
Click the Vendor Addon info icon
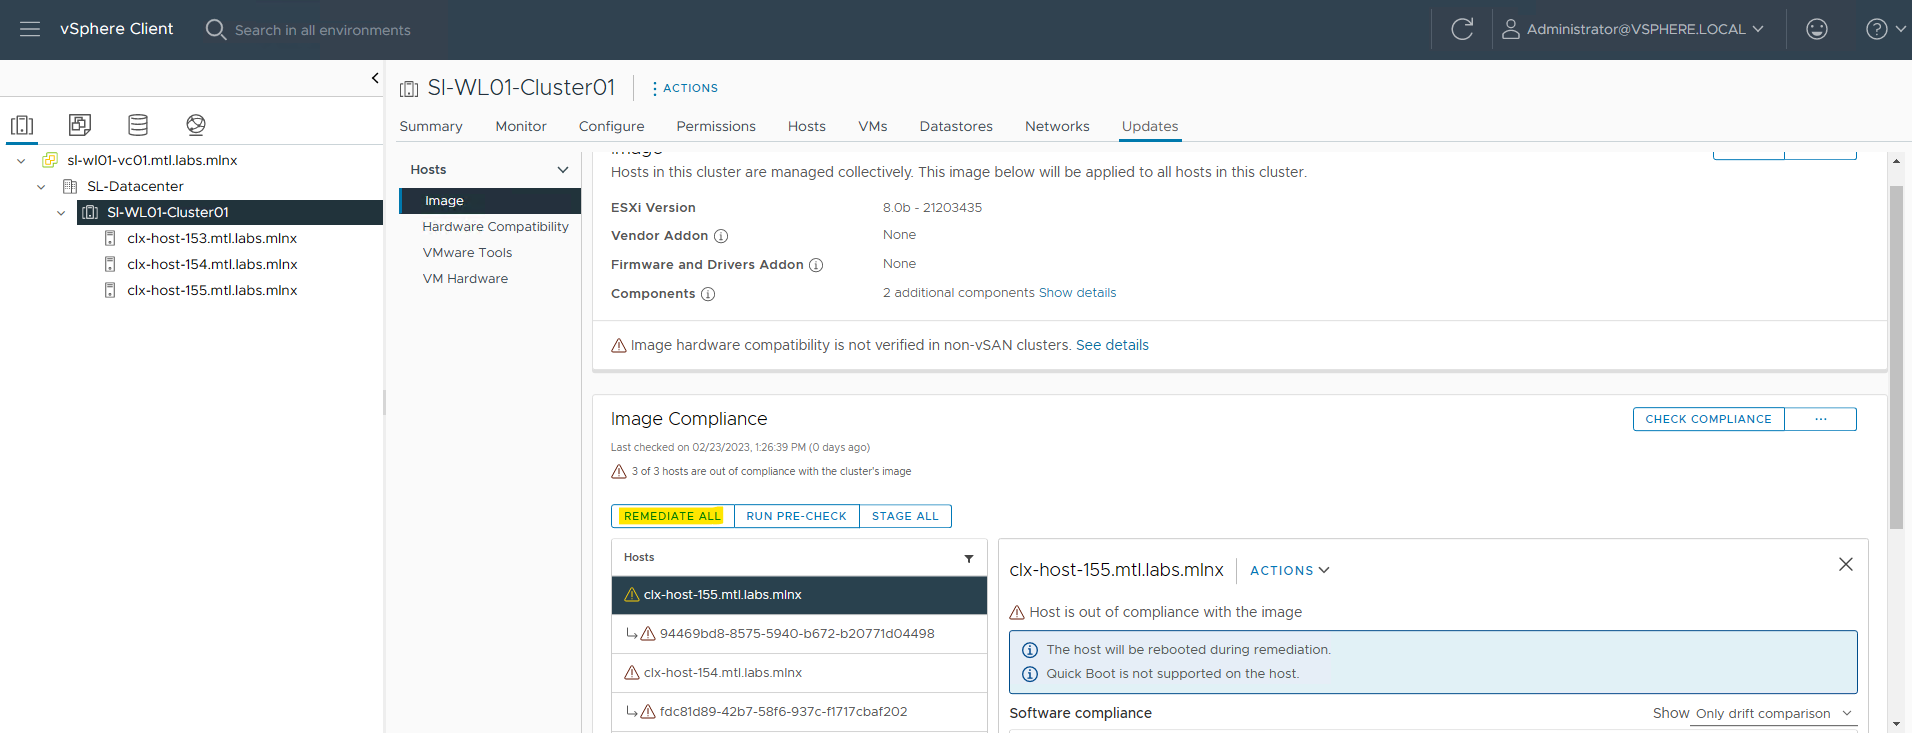(721, 236)
